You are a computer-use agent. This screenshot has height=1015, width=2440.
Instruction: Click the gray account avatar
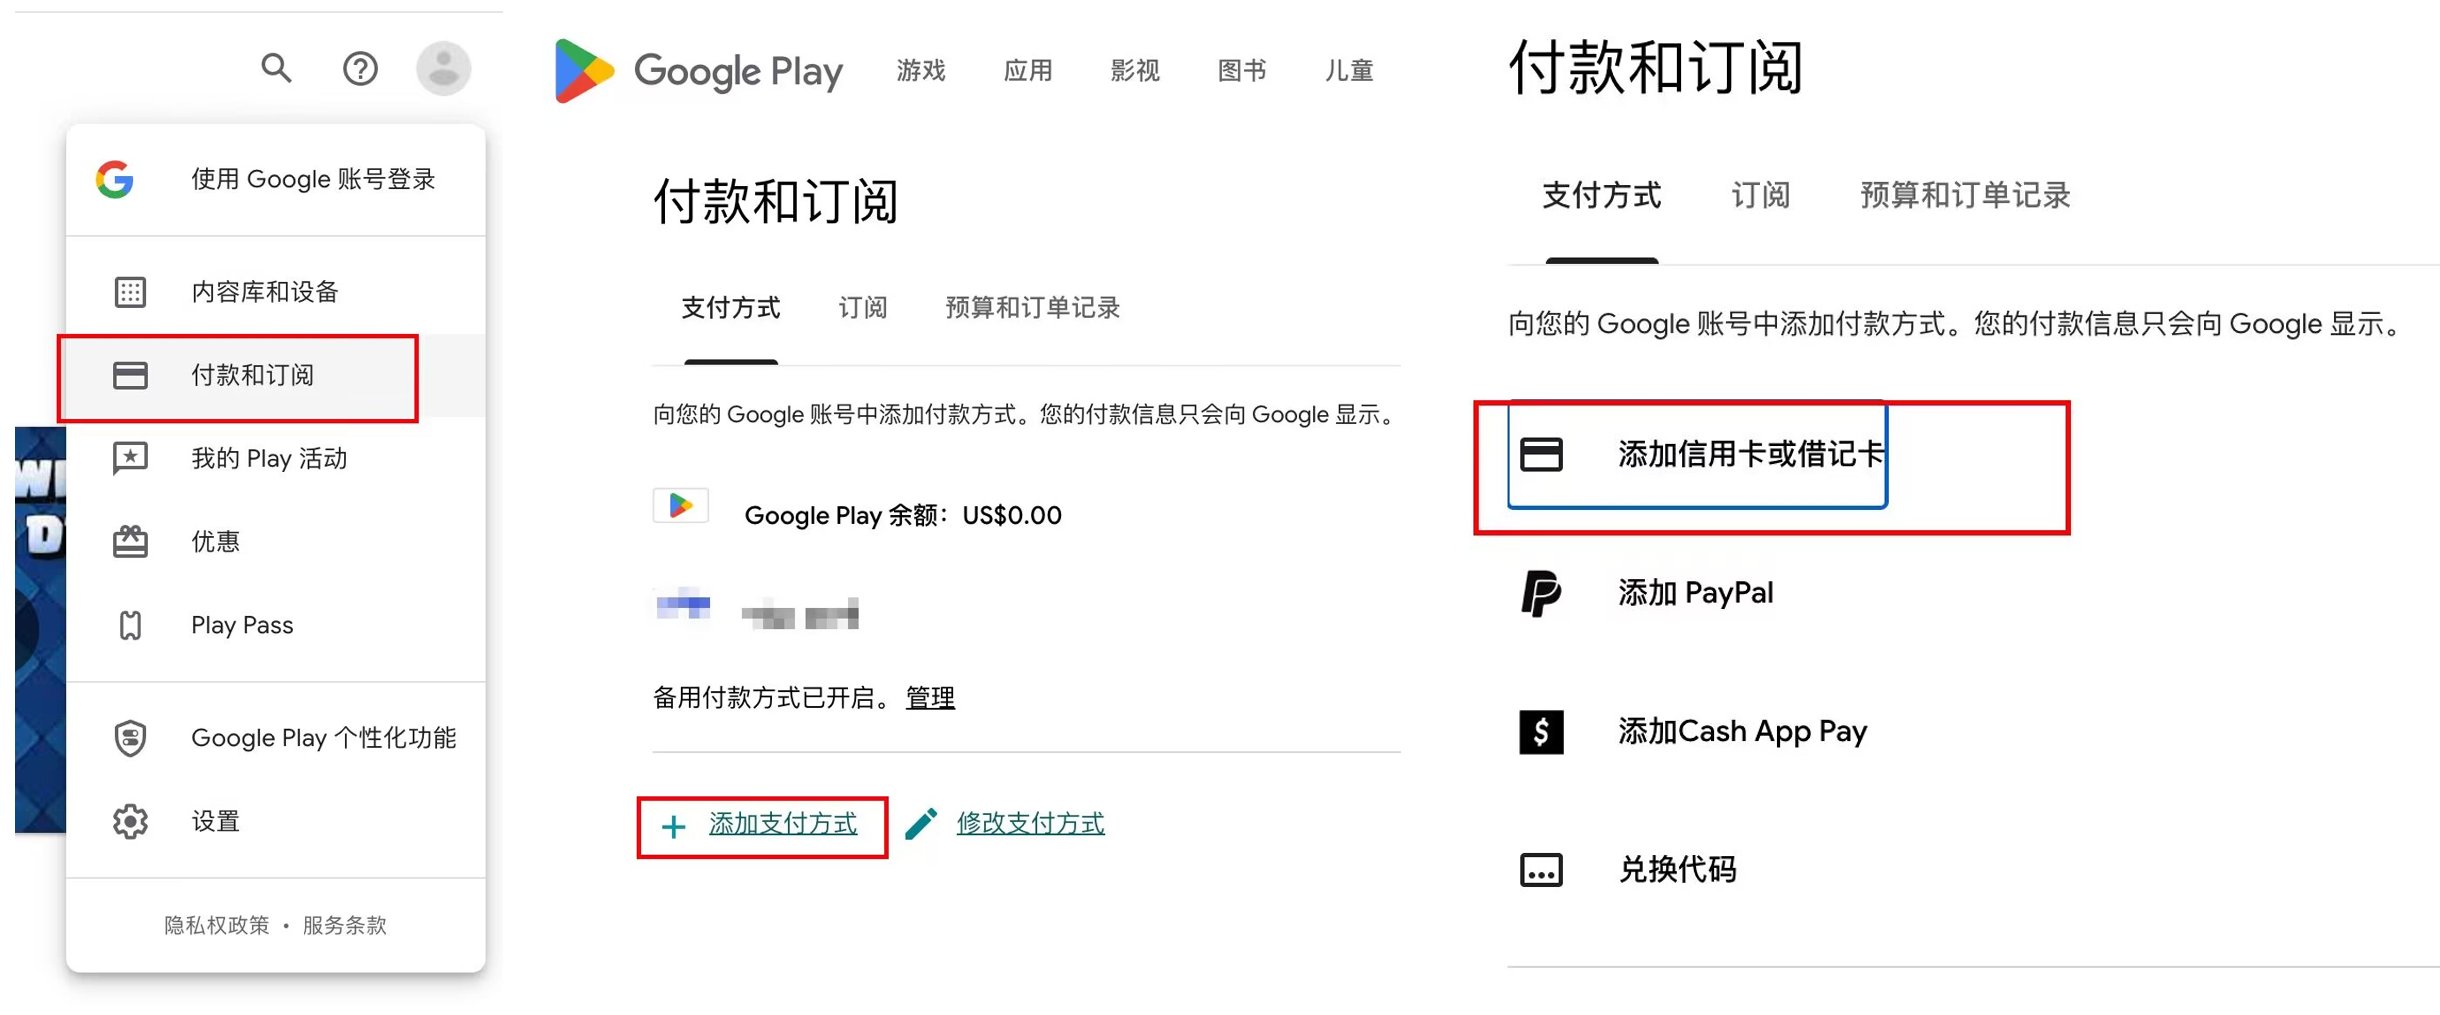[x=444, y=68]
